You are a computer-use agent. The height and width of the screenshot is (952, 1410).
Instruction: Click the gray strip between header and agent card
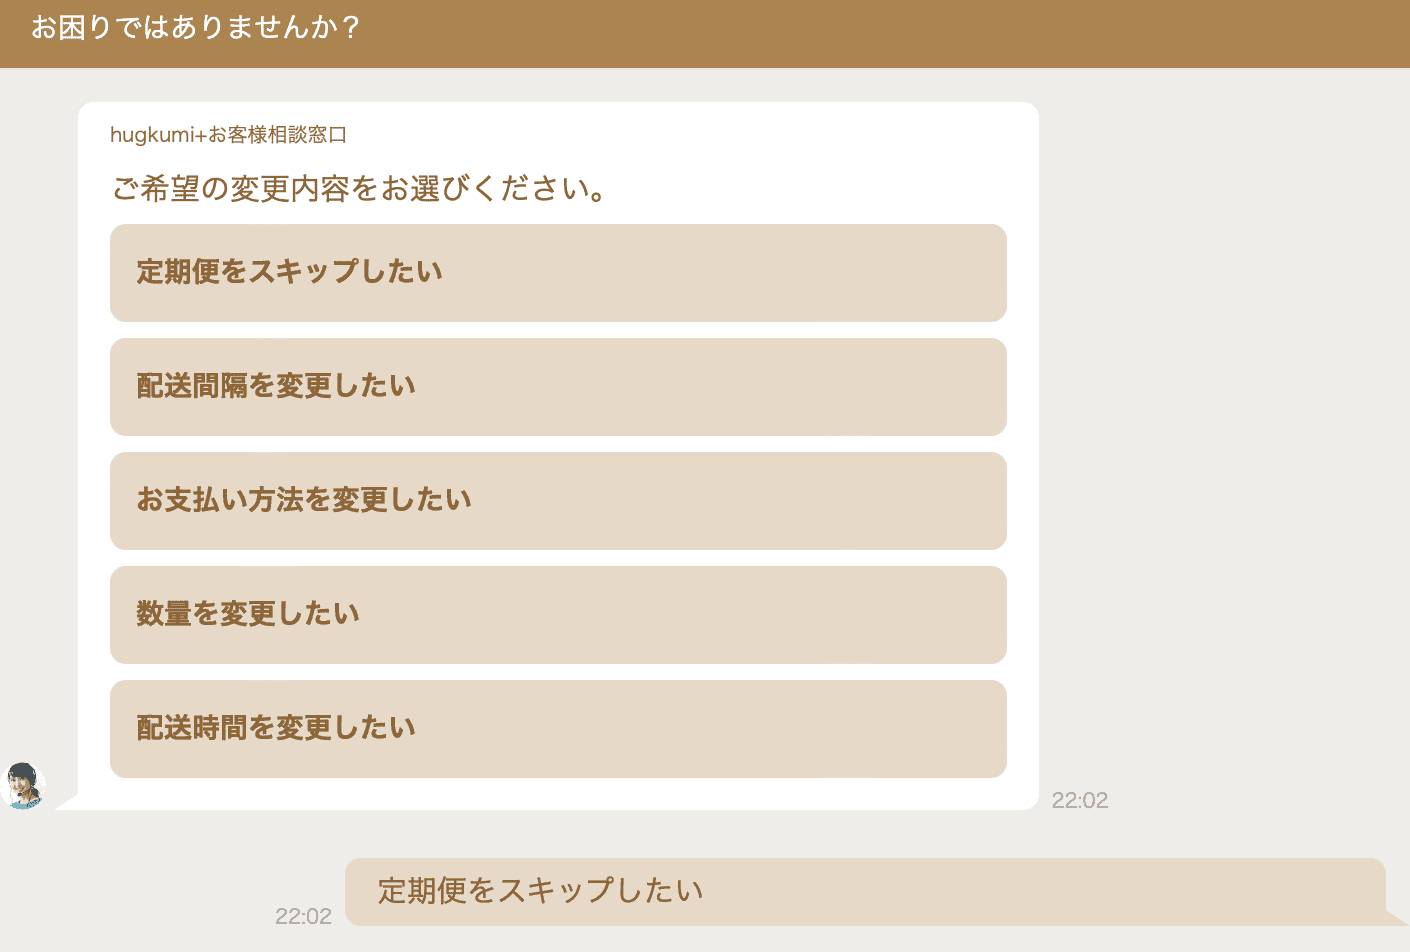click(700, 85)
